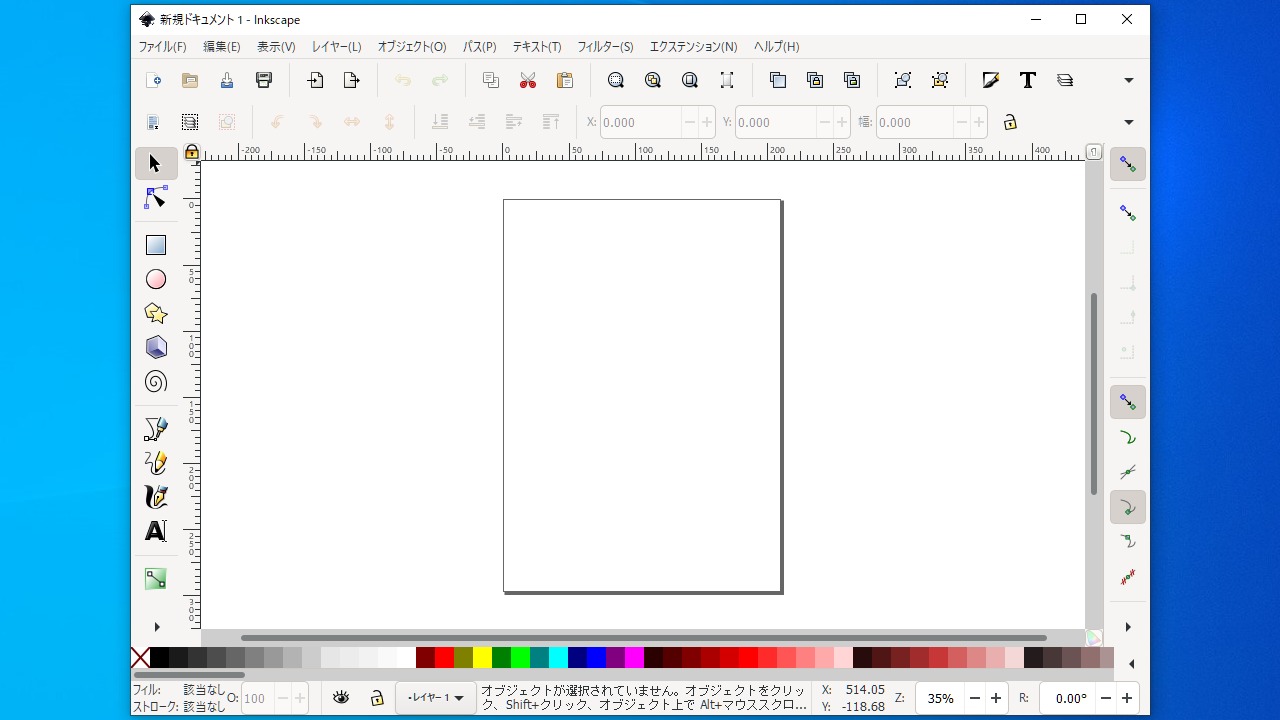The height and width of the screenshot is (720, 1280).
Task: Pick the black palette swatch
Action: click(x=159, y=658)
